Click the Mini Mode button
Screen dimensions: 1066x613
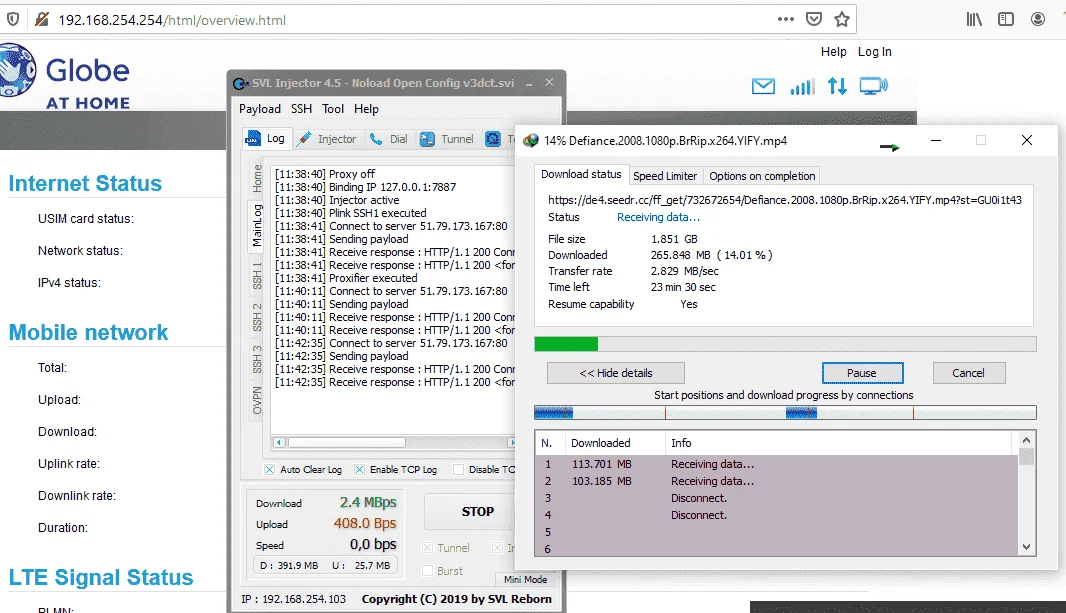coord(525,580)
